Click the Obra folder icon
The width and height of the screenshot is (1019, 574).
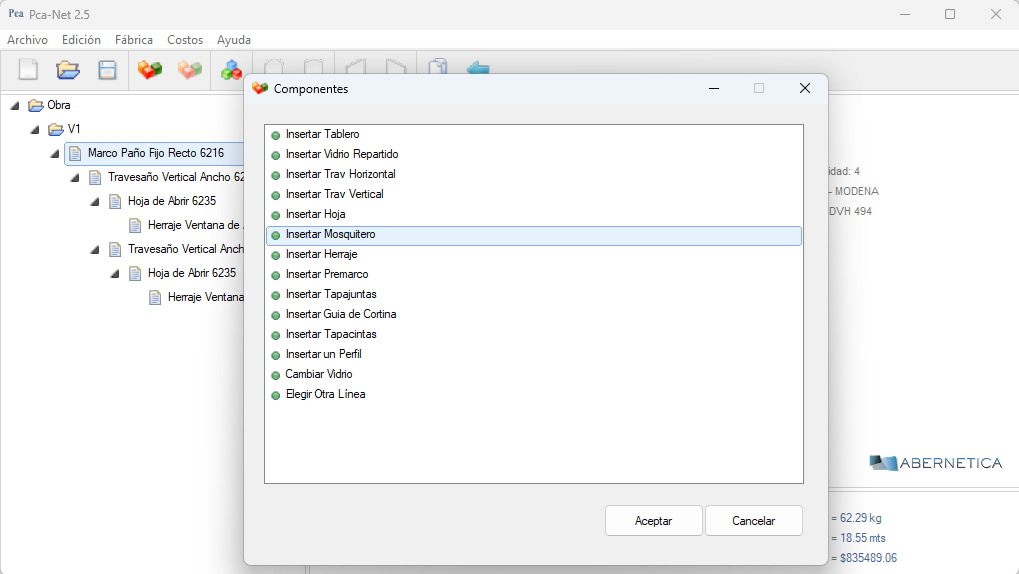36,105
